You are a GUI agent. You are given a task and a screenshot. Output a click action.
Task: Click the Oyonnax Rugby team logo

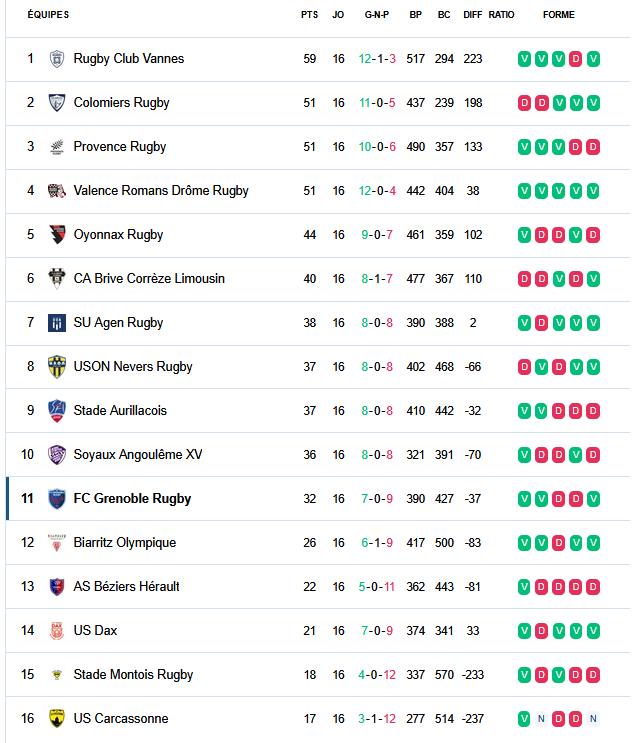click(x=57, y=235)
